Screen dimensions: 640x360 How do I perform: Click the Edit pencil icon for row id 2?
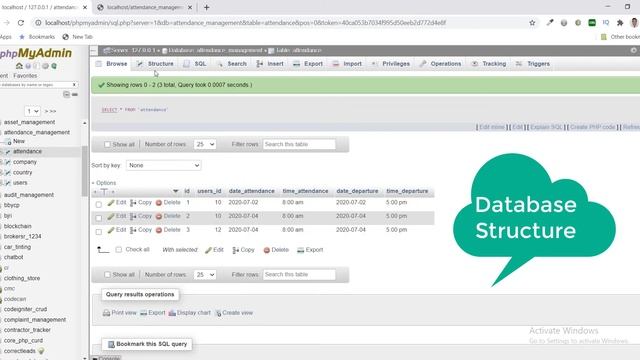[x=111, y=216]
